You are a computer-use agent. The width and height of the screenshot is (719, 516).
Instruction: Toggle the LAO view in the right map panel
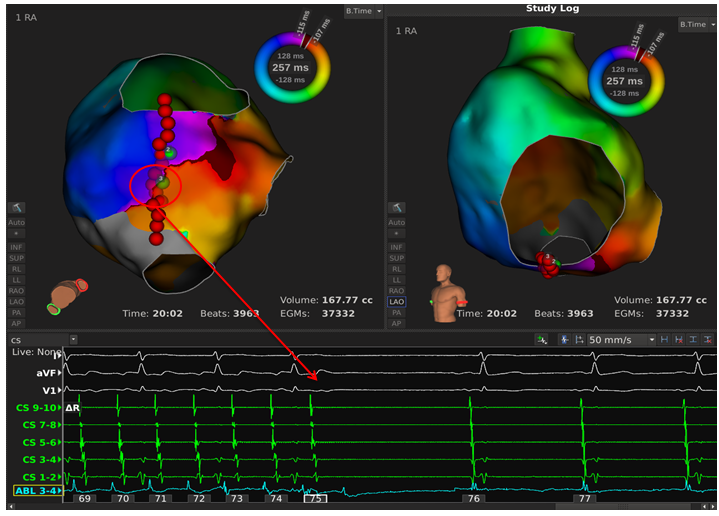click(396, 300)
